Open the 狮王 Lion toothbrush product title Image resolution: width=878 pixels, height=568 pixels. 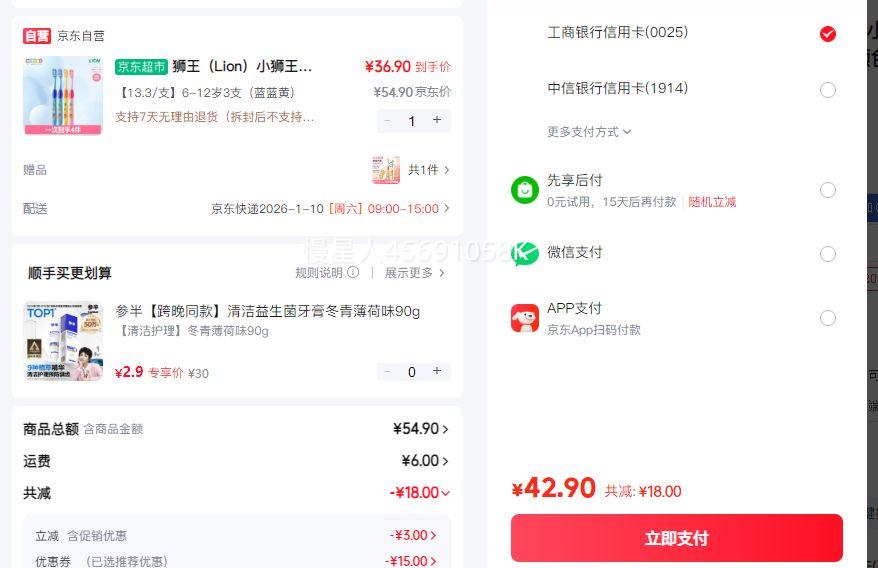(x=242, y=67)
